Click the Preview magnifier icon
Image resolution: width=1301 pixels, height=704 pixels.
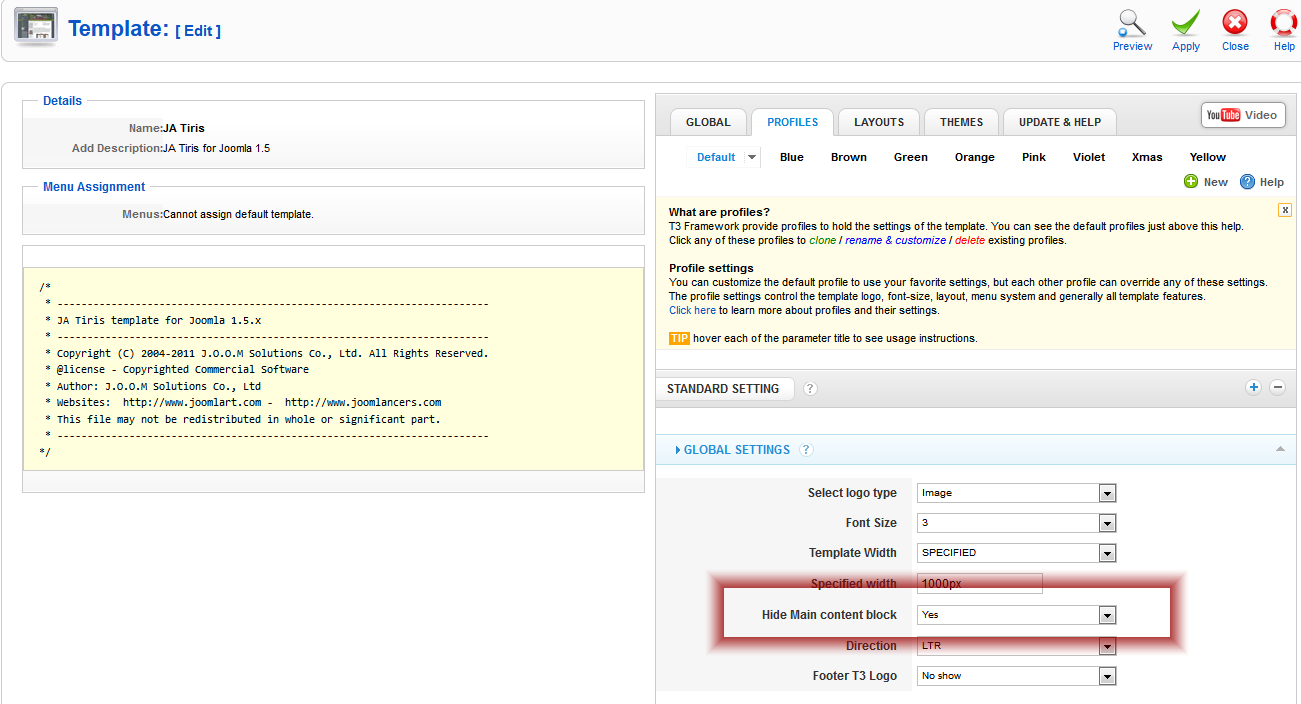[1132, 23]
